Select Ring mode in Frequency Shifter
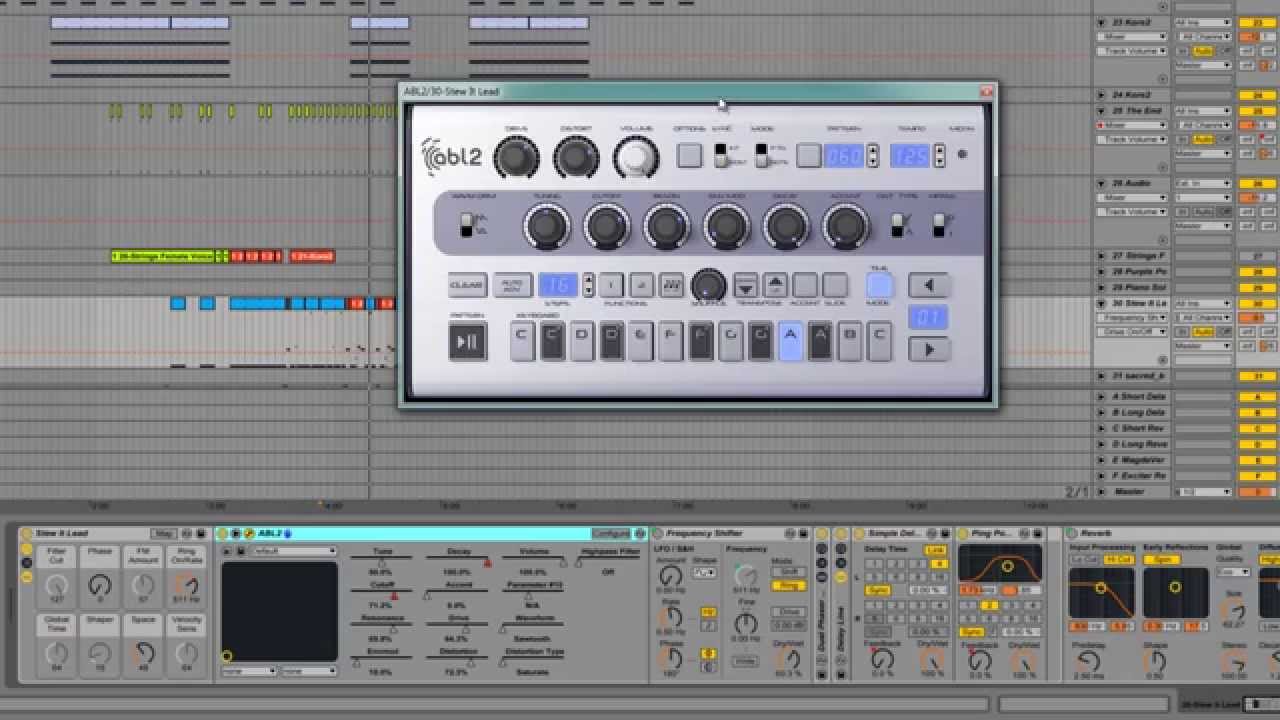This screenshot has height=720, width=1280. point(789,586)
